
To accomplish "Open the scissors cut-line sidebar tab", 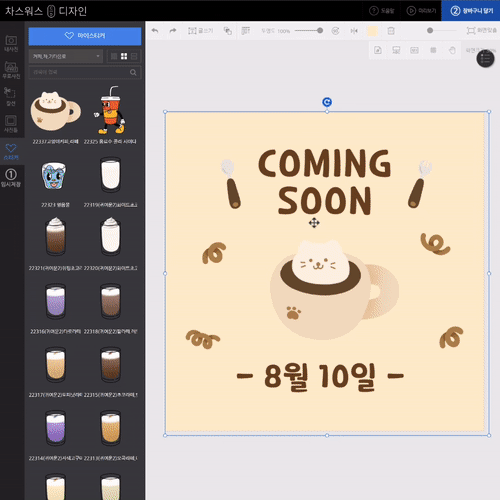I will click(x=11, y=97).
